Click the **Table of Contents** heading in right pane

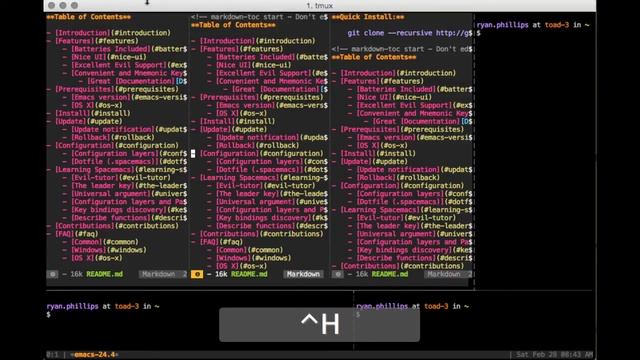pyautogui.click(x=374, y=57)
